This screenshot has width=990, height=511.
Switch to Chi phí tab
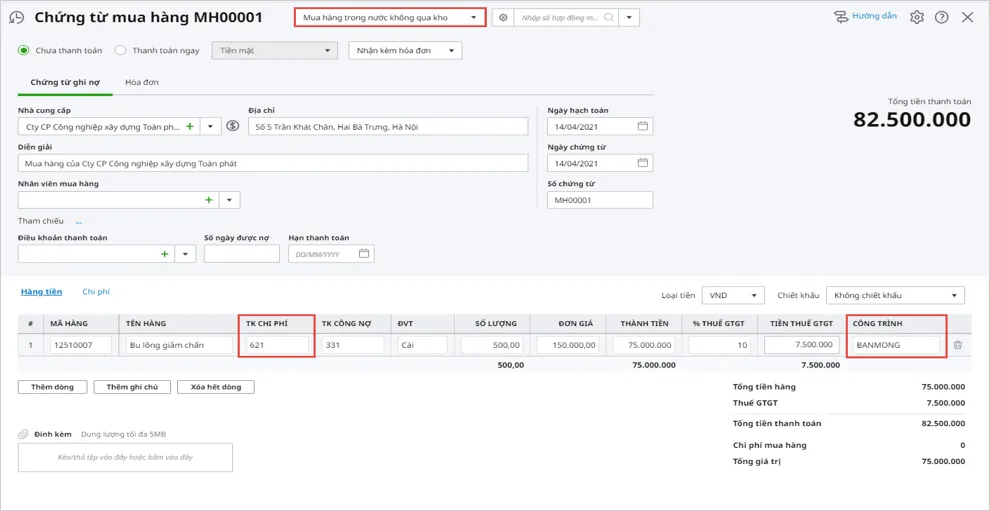(x=96, y=292)
